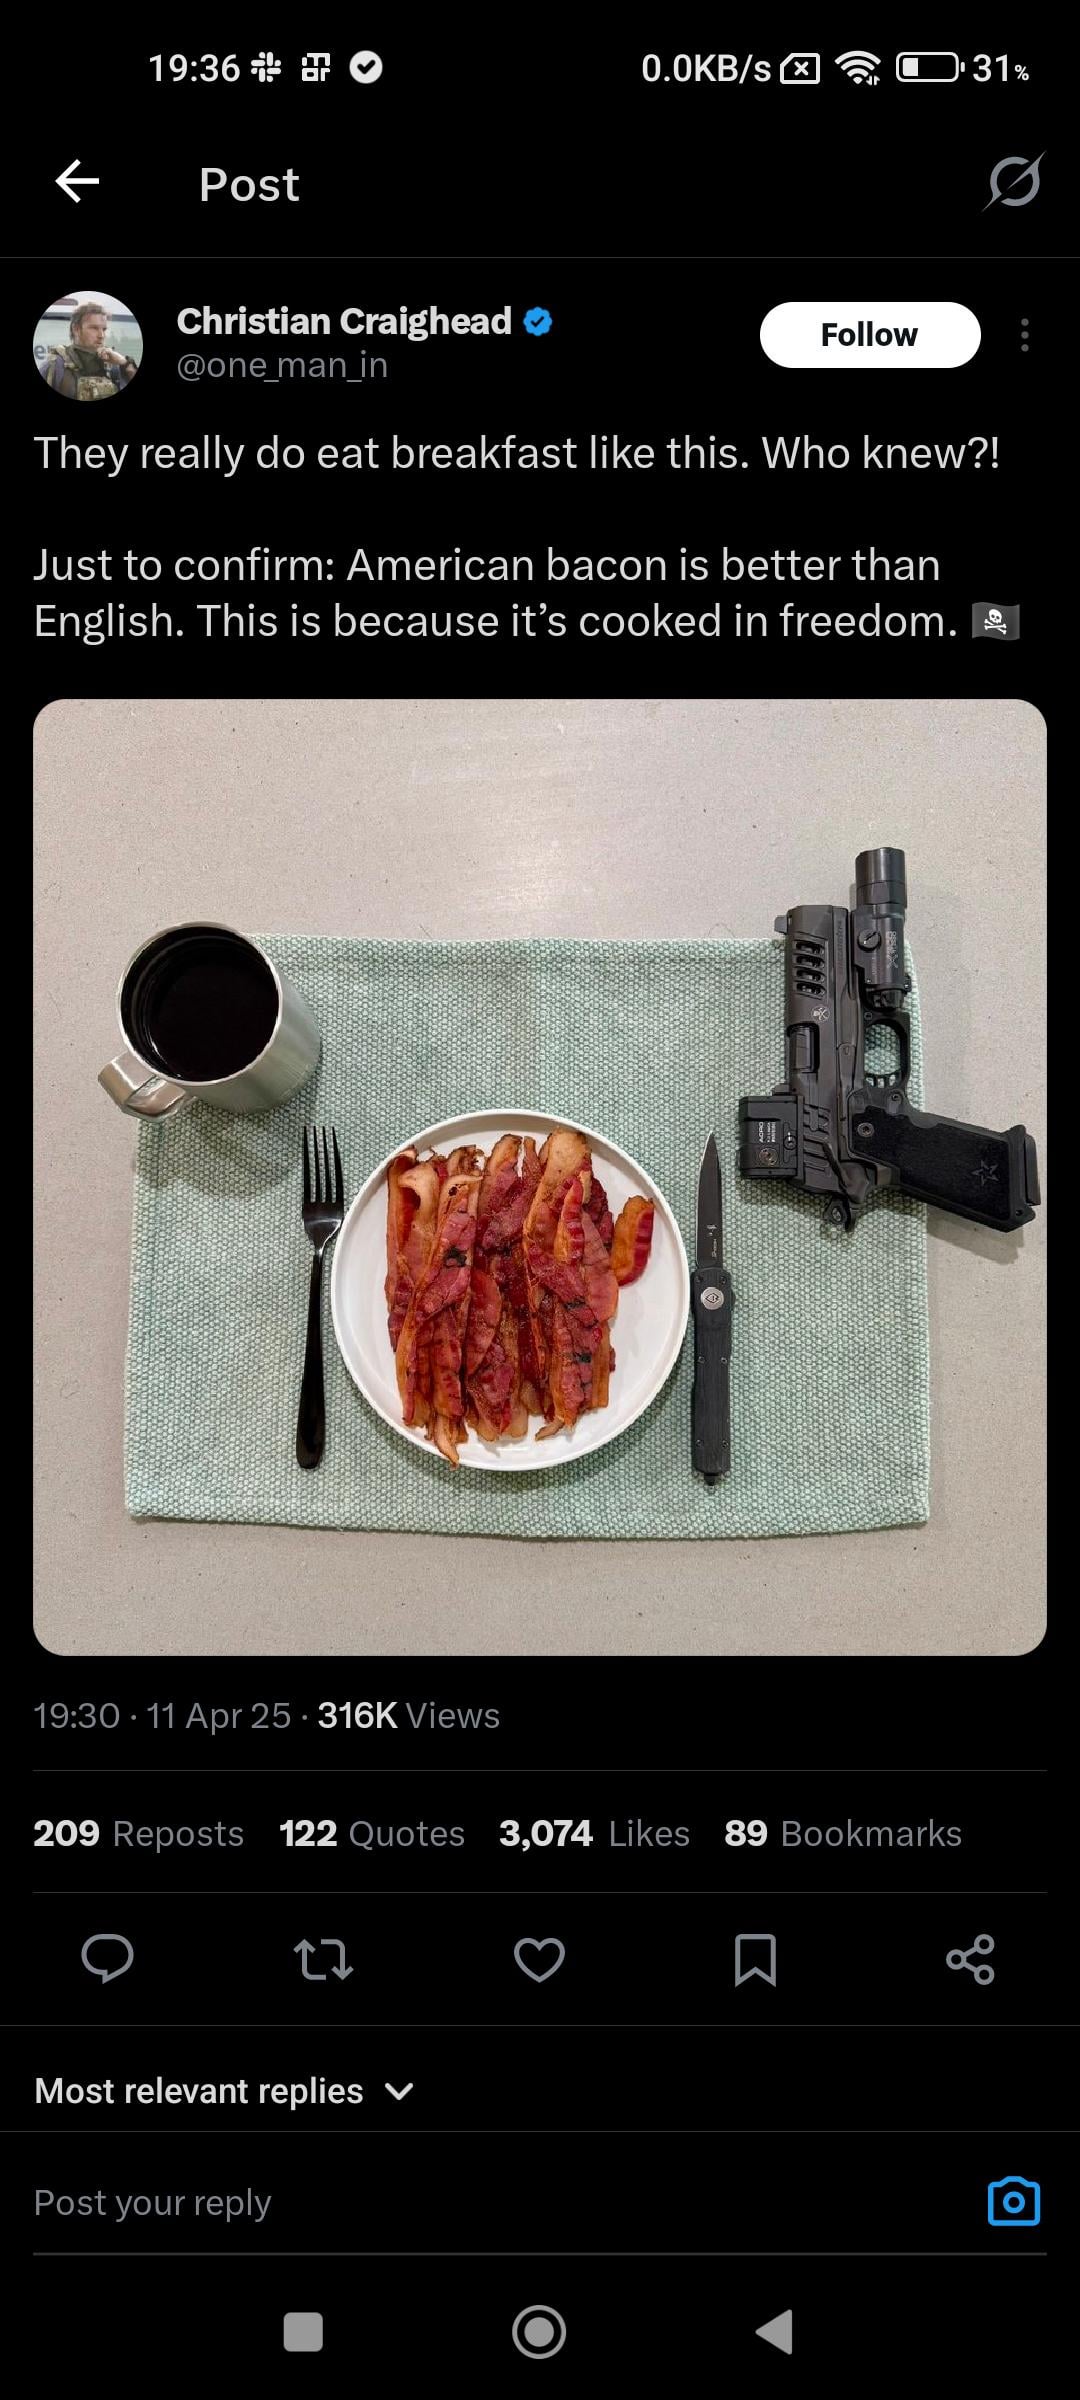Click into the Post your reply field

(500, 2203)
